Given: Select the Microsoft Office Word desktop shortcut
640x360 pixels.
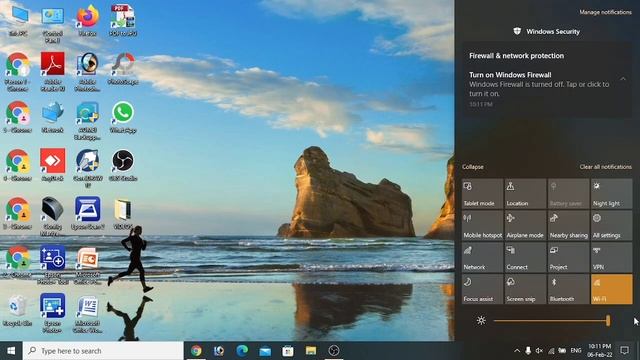Looking at the screenshot, I should pyautogui.click(x=87, y=313).
